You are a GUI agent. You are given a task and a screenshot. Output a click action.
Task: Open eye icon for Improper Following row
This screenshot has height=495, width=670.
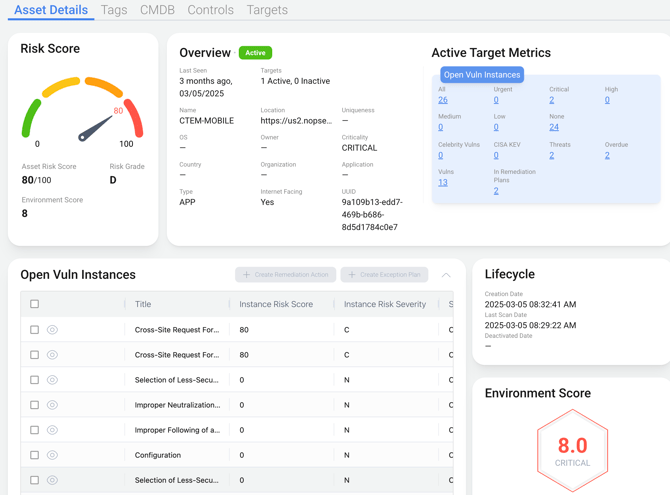[52, 430]
